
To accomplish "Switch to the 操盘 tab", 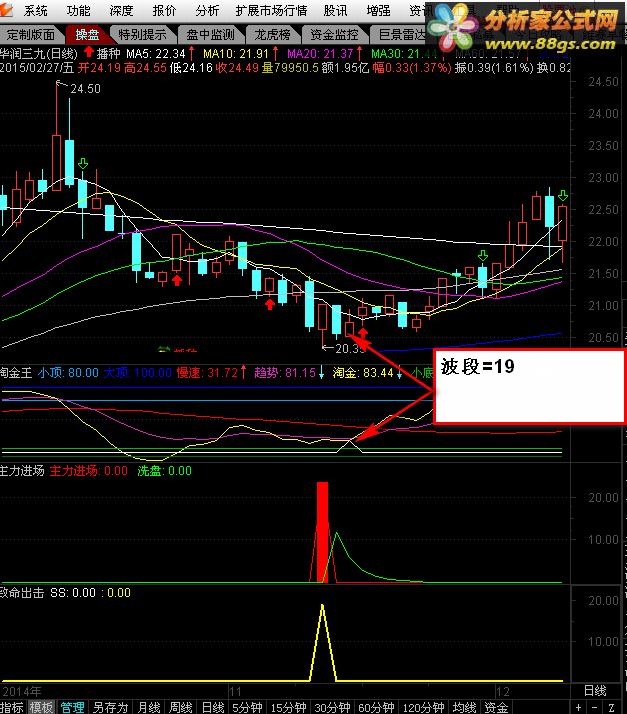I will pos(87,34).
